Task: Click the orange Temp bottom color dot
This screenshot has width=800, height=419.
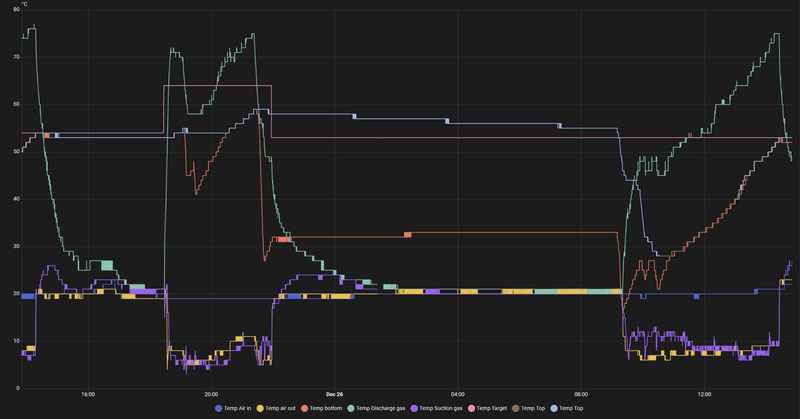Action: click(x=305, y=408)
